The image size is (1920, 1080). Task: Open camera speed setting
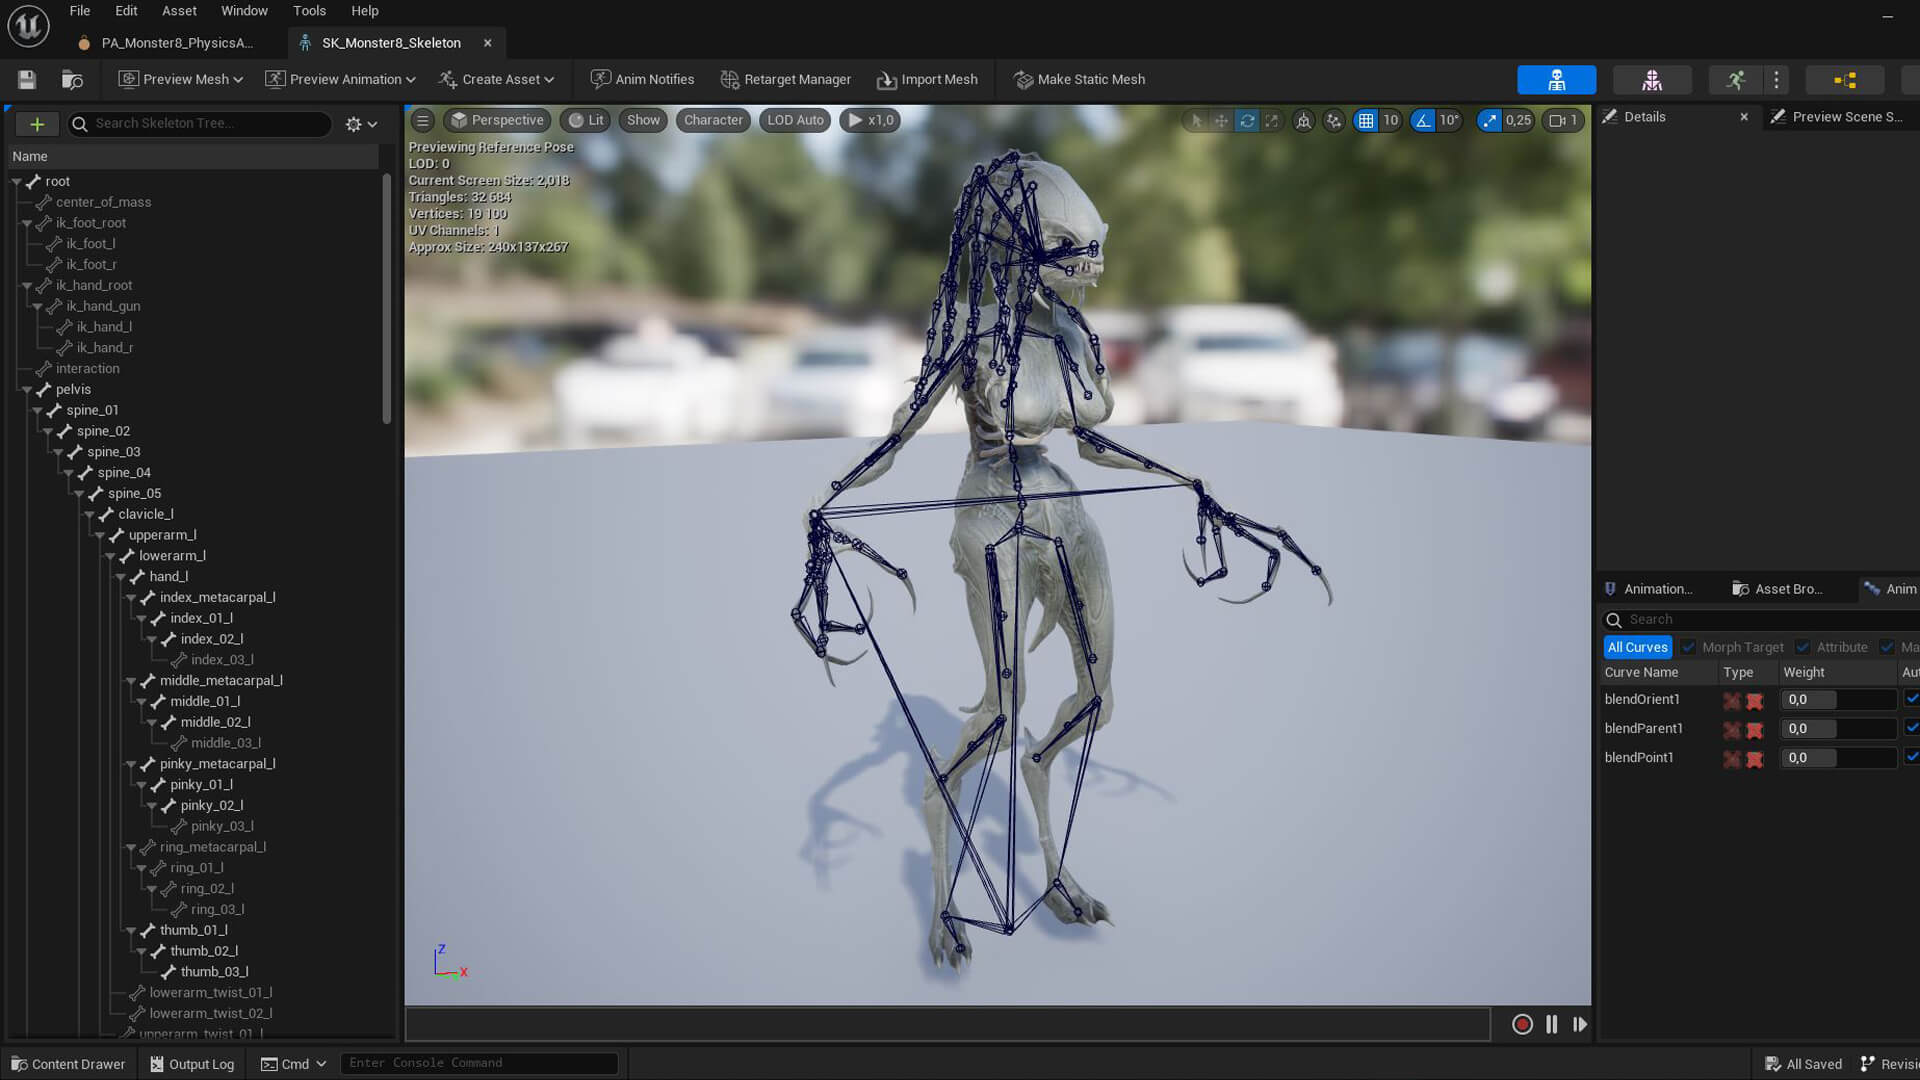tap(1563, 120)
